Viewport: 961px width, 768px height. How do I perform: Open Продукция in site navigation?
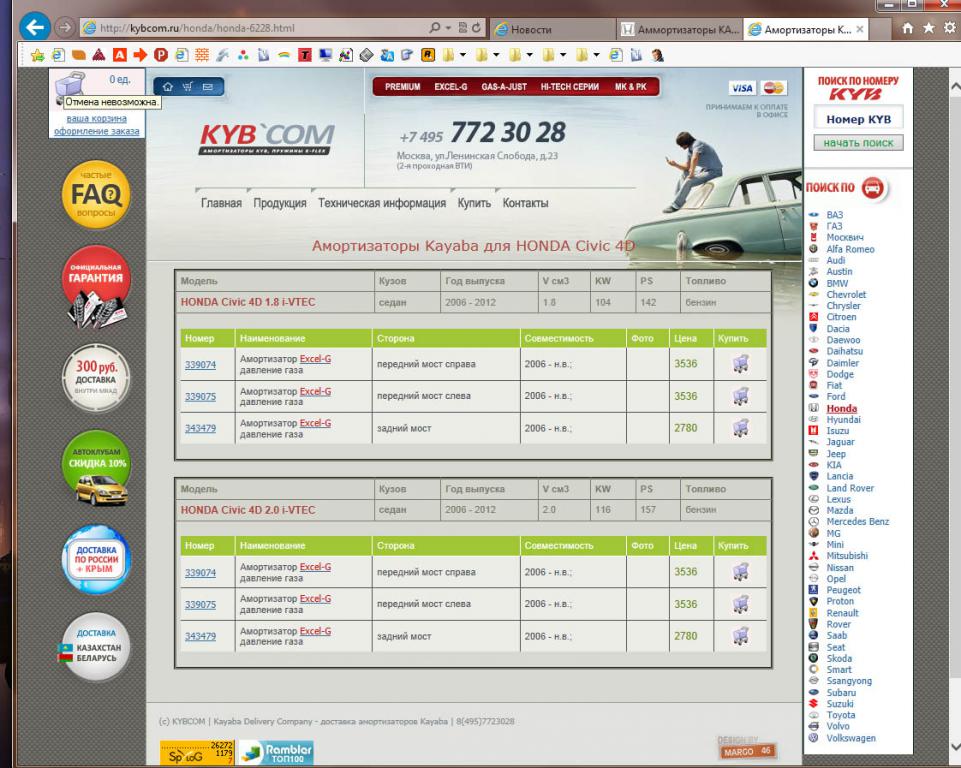(279, 203)
